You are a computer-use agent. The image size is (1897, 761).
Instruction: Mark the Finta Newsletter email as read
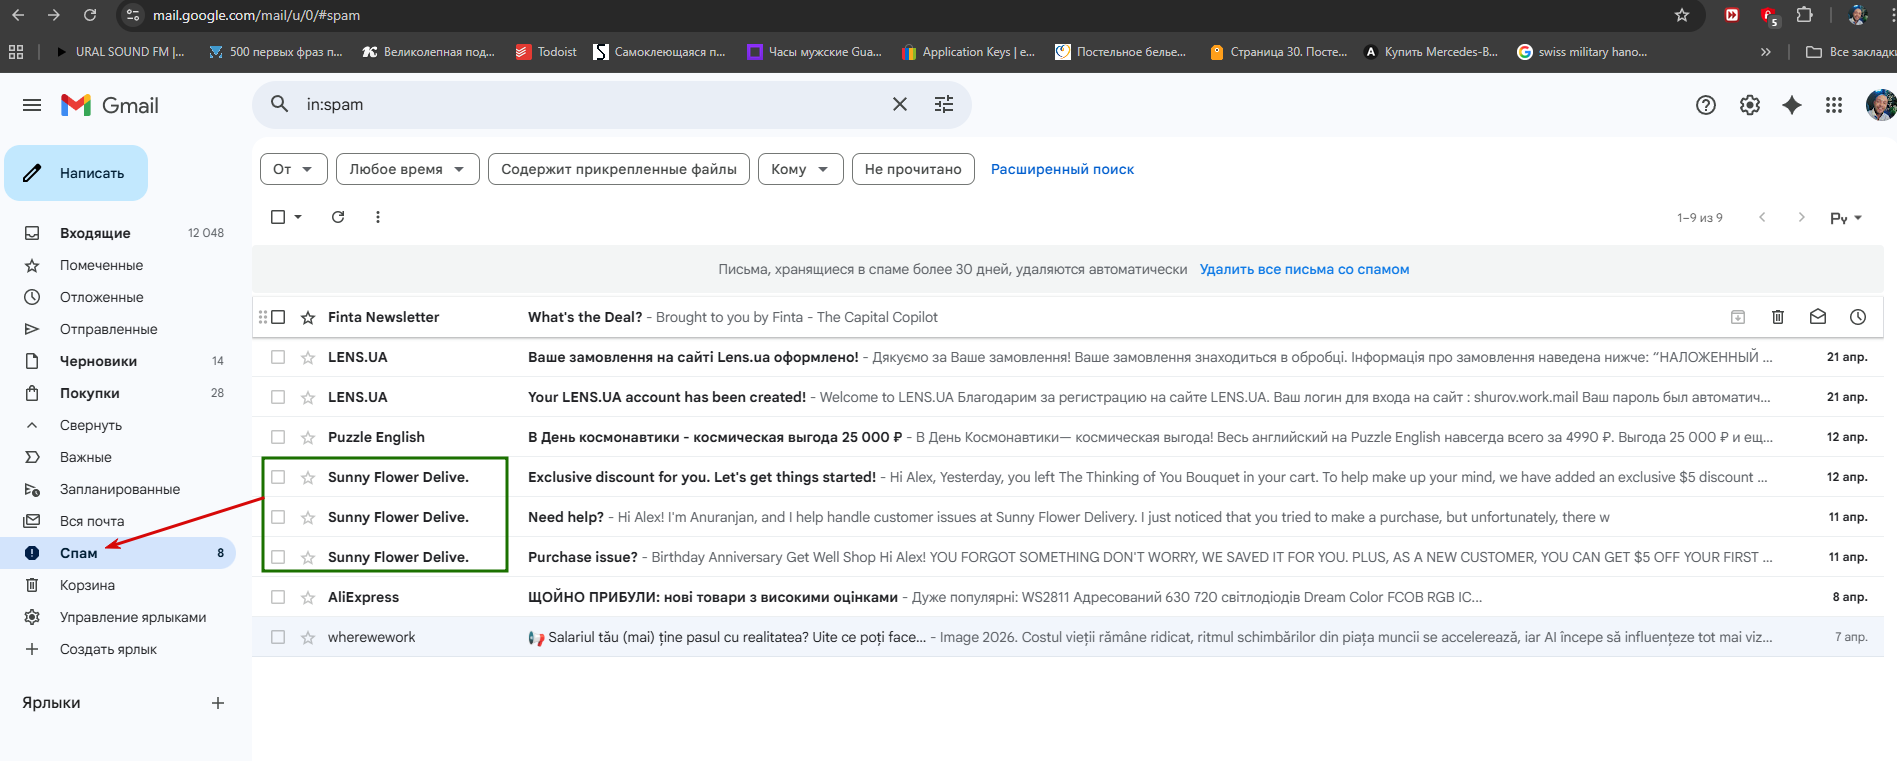[x=1818, y=317]
